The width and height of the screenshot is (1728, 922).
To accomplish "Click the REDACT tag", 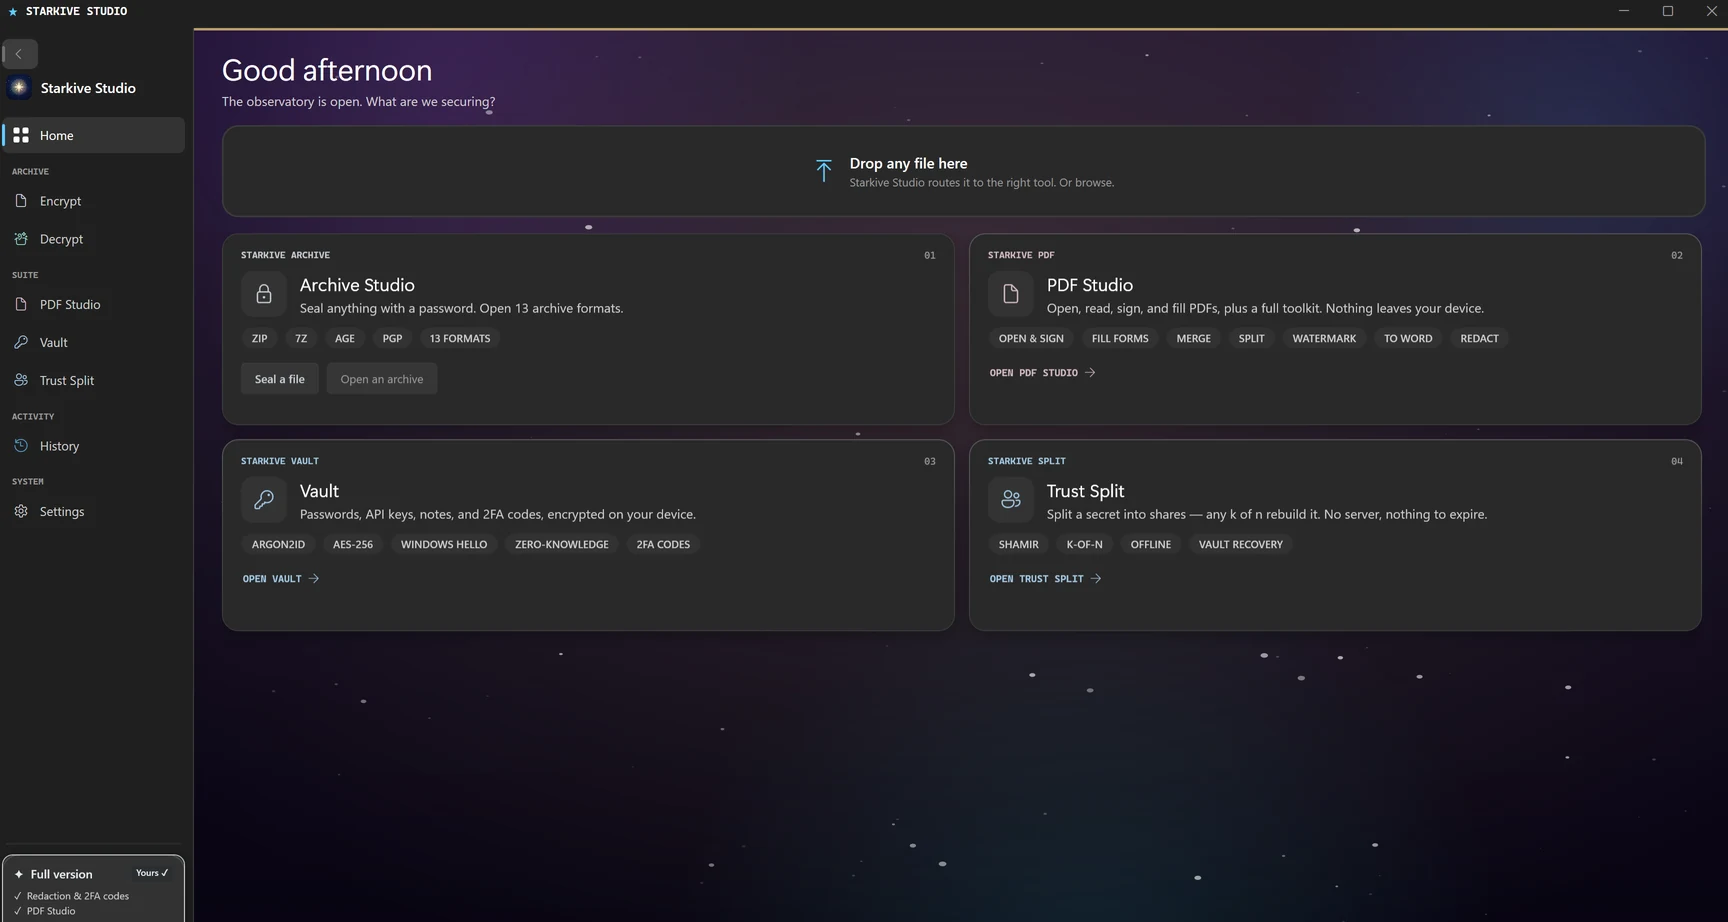I will click(1479, 338).
